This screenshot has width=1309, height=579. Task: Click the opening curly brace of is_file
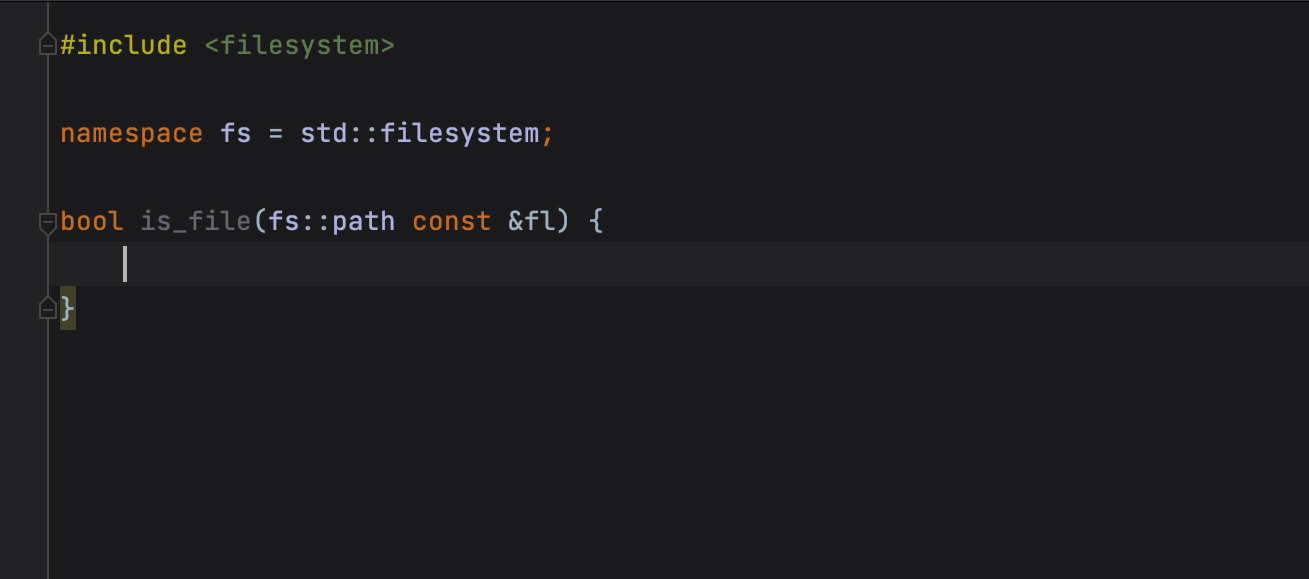coord(596,221)
